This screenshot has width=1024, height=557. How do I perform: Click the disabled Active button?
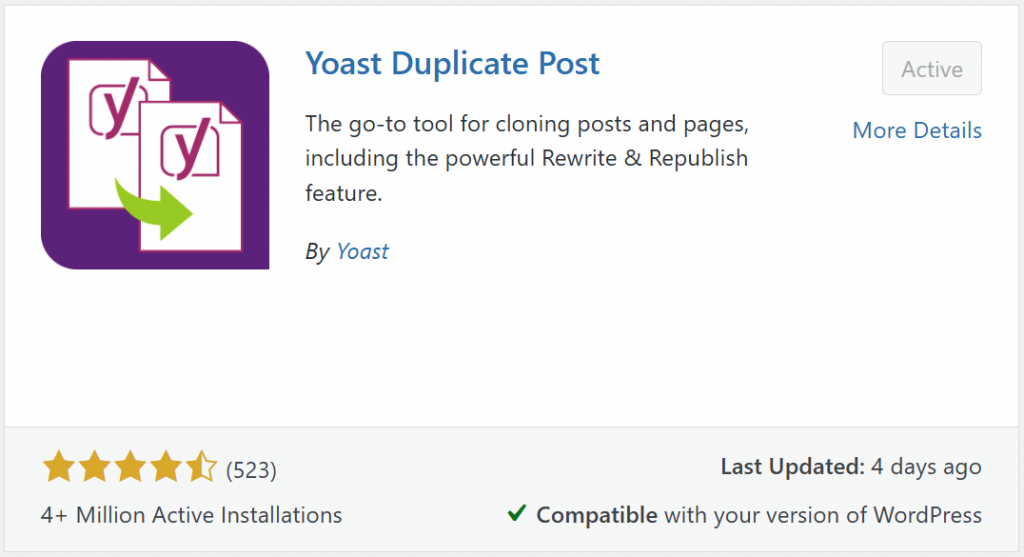point(931,69)
